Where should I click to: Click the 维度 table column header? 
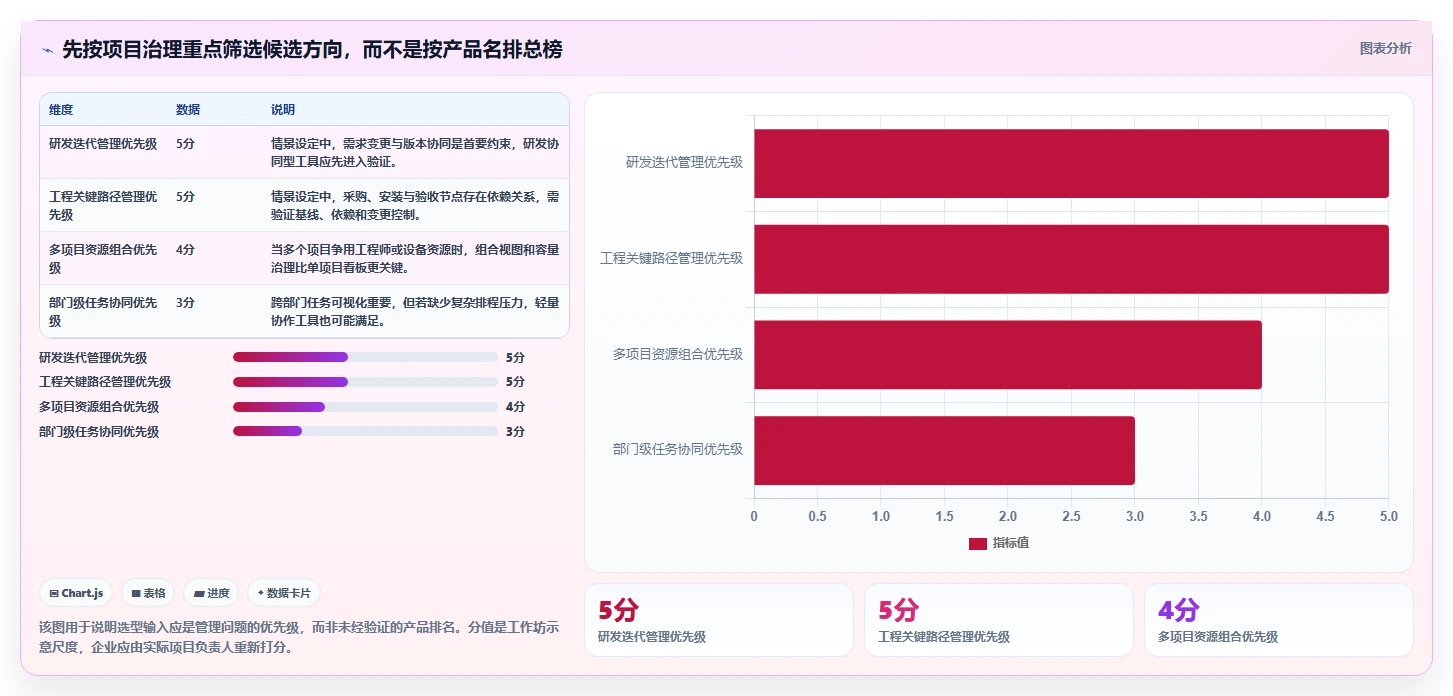tap(61, 110)
